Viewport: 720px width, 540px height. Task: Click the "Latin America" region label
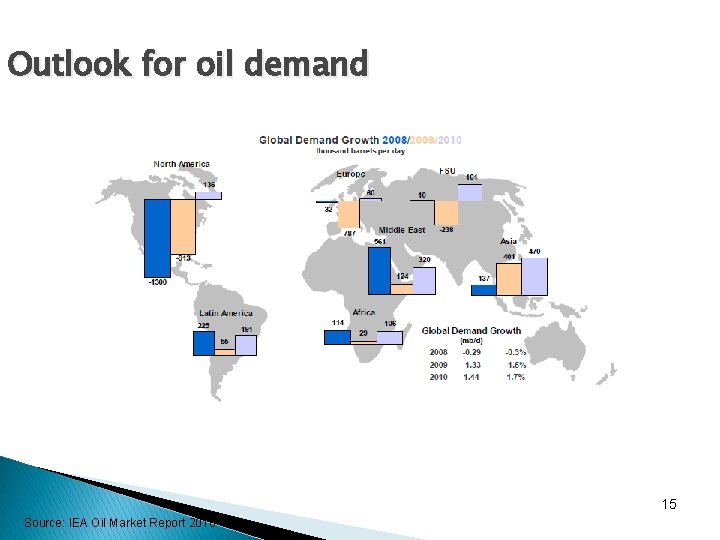(x=226, y=313)
